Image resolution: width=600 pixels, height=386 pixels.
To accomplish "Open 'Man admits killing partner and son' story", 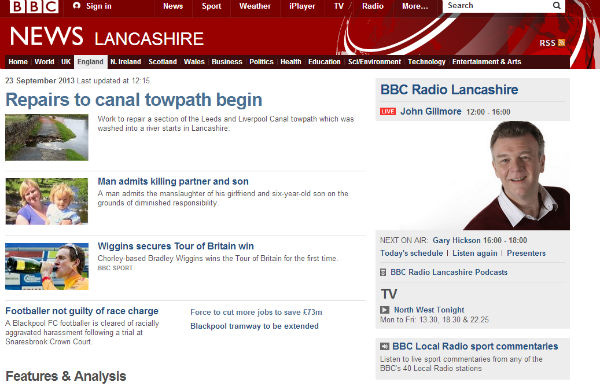I will [x=173, y=181].
